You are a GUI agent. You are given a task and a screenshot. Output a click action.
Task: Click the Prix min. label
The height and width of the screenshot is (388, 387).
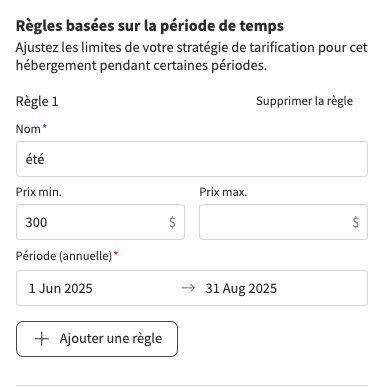click(39, 192)
